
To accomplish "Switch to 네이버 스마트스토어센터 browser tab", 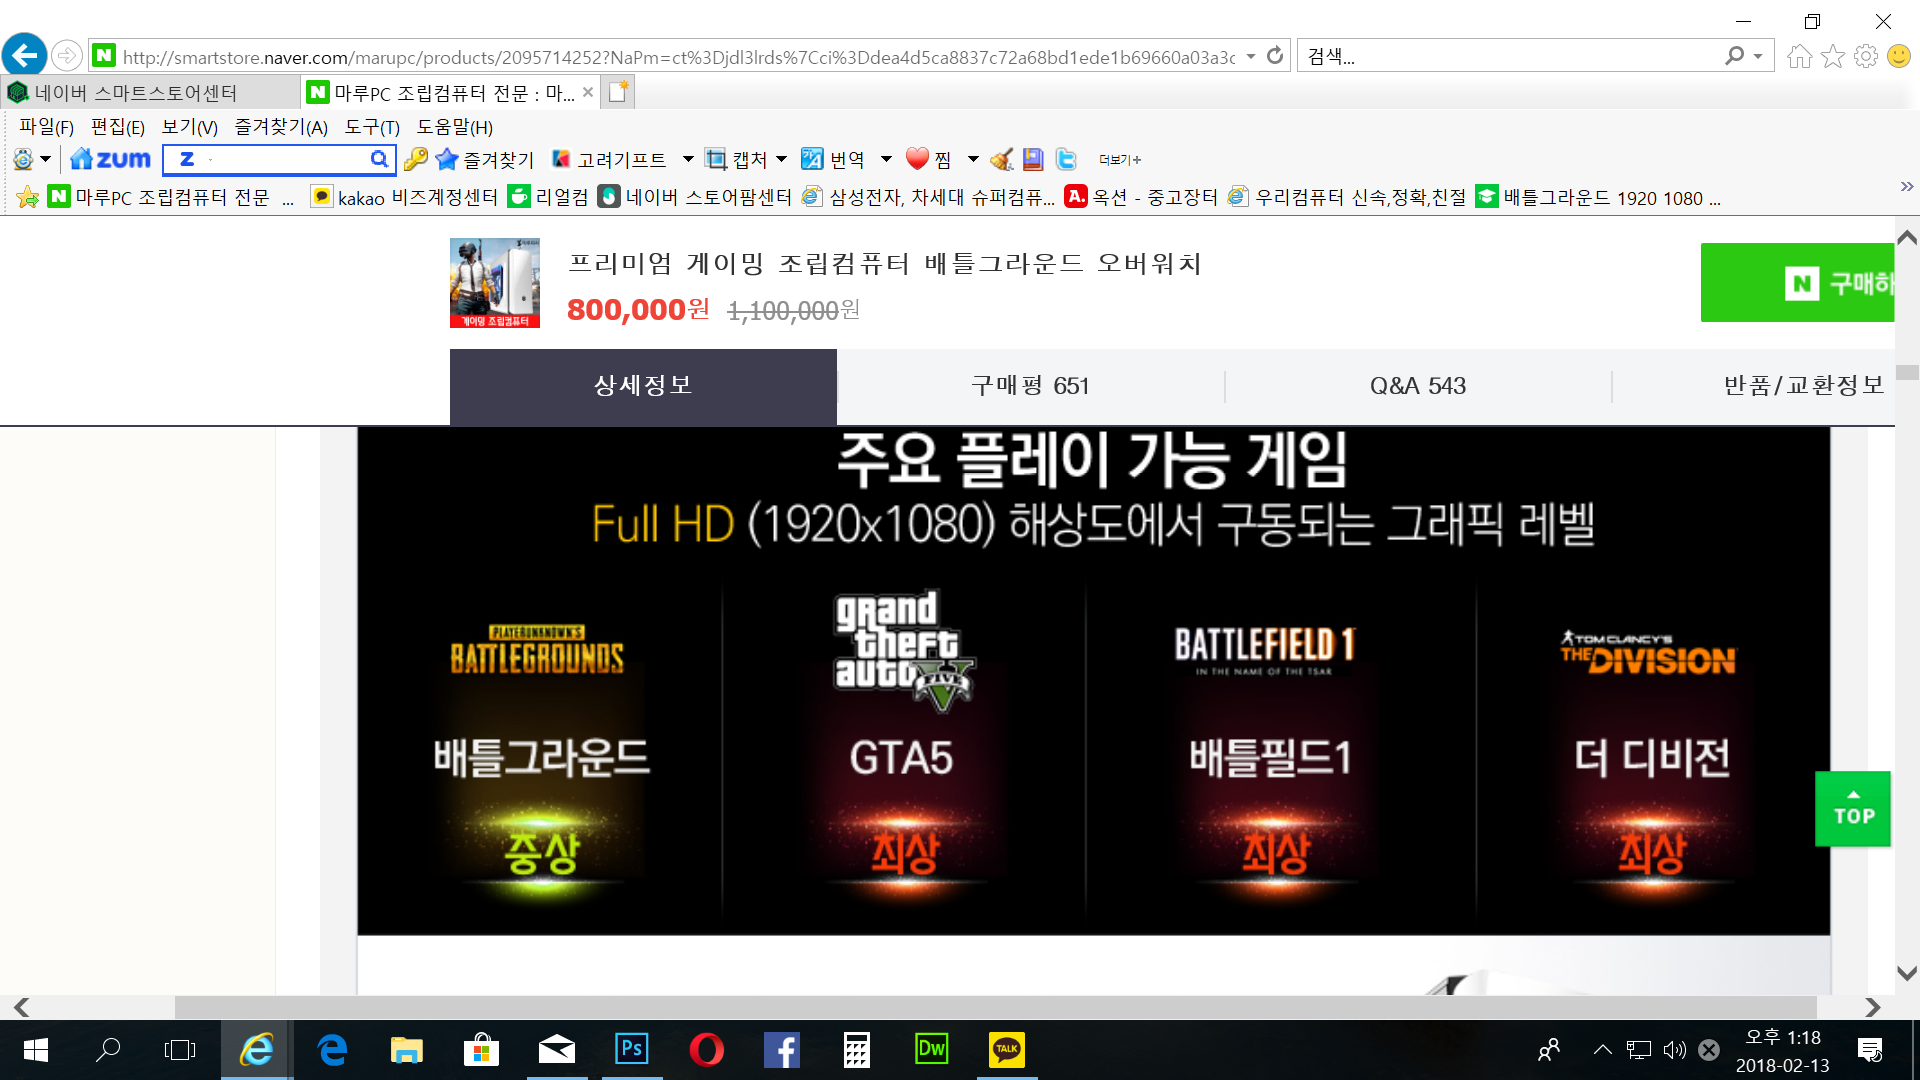I will coord(150,93).
